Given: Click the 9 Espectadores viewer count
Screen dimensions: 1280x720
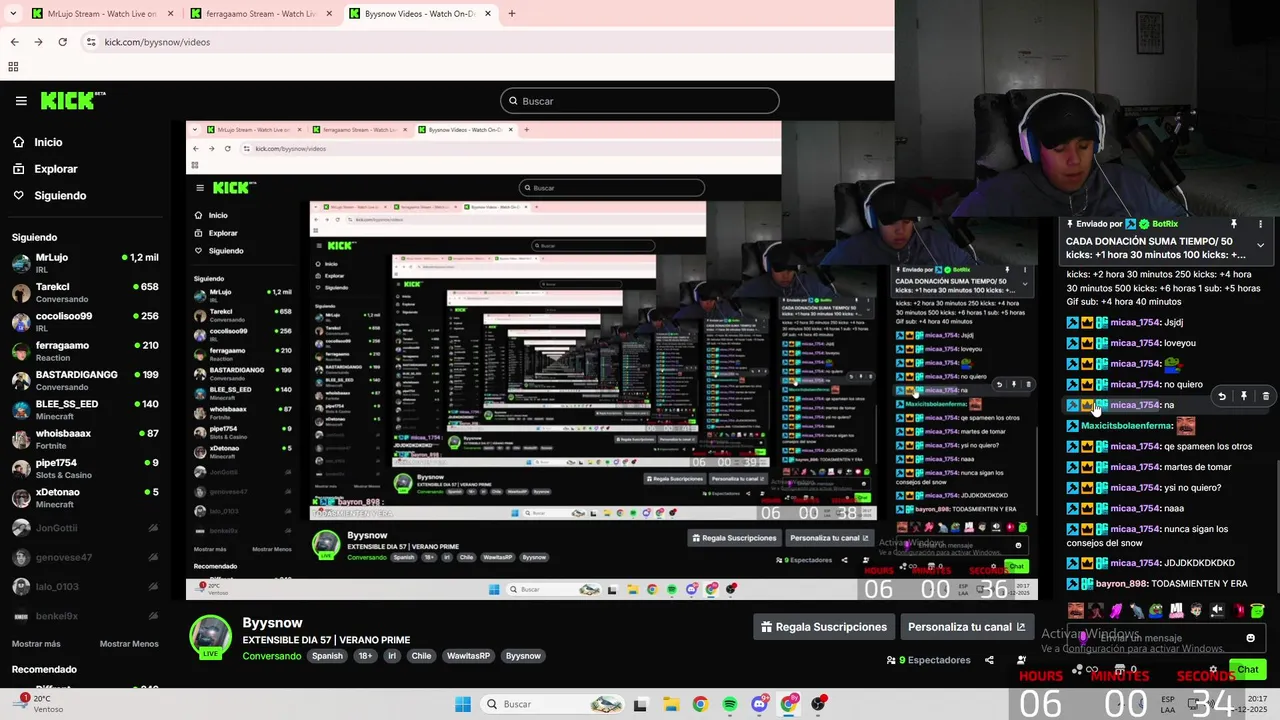Looking at the screenshot, I should click(x=928, y=660).
